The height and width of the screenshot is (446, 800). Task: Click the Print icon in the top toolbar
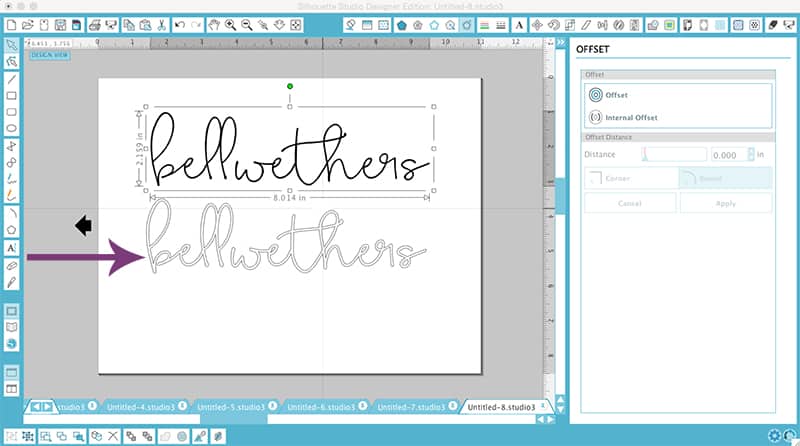pos(94,25)
